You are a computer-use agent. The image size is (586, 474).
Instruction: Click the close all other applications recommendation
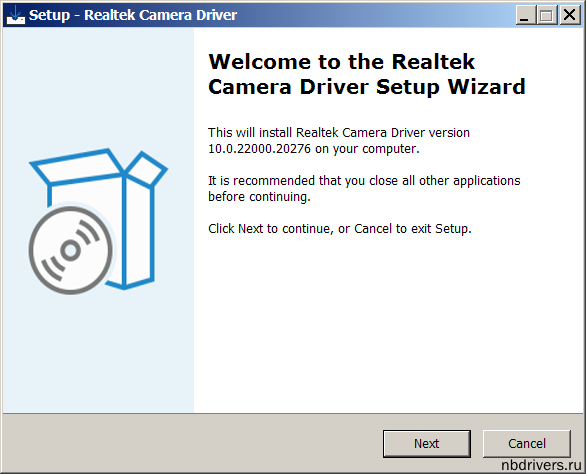[364, 188]
